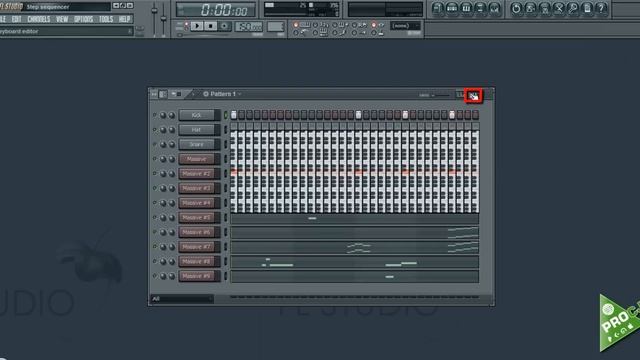640x360 pixels.
Task: Click the page-shaped project info icon
Action: 587,8
